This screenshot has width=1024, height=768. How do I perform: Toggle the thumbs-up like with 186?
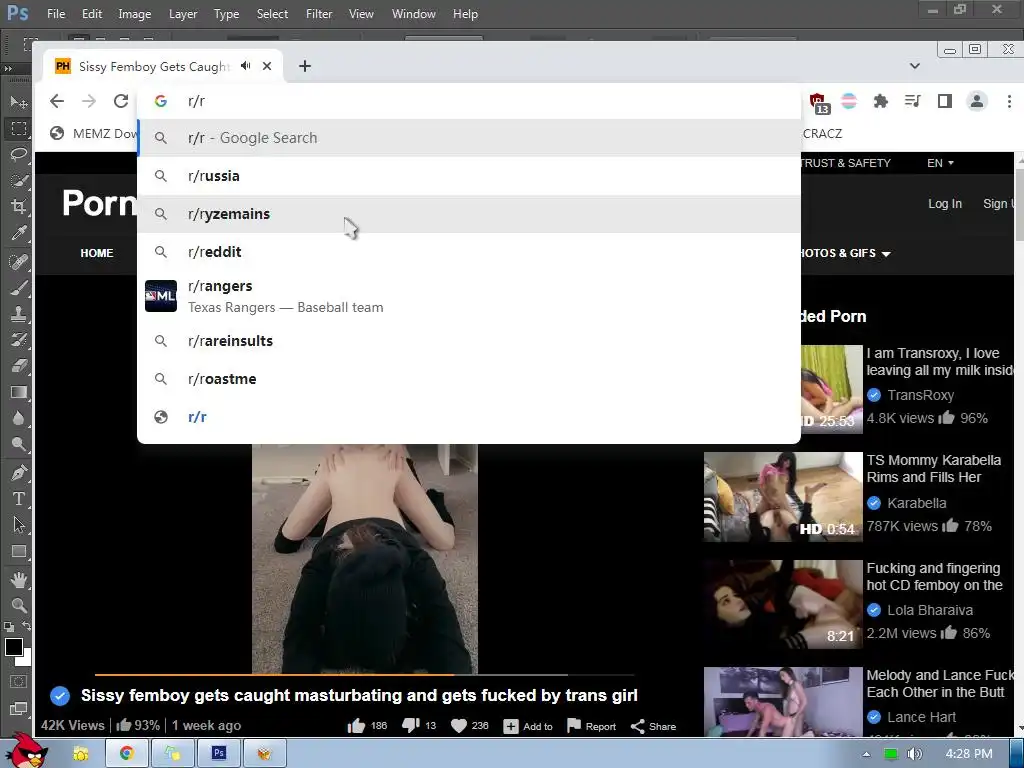367,726
